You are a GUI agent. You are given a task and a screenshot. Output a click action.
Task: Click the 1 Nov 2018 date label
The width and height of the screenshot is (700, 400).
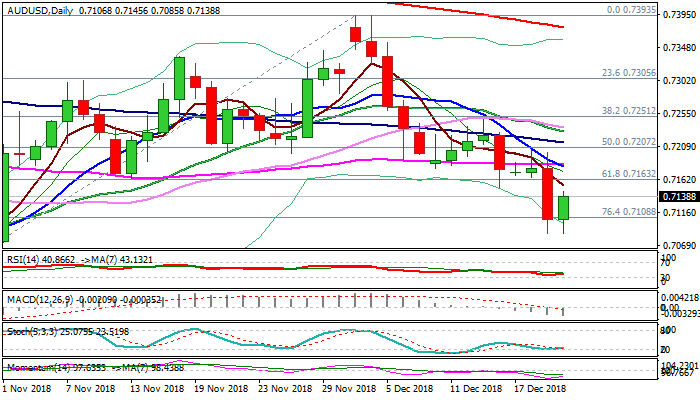click(x=25, y=388)
